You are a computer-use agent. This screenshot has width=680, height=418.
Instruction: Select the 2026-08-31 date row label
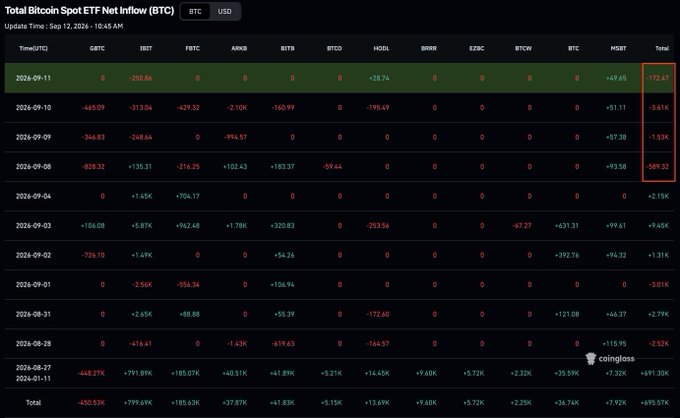pos(33,314)
